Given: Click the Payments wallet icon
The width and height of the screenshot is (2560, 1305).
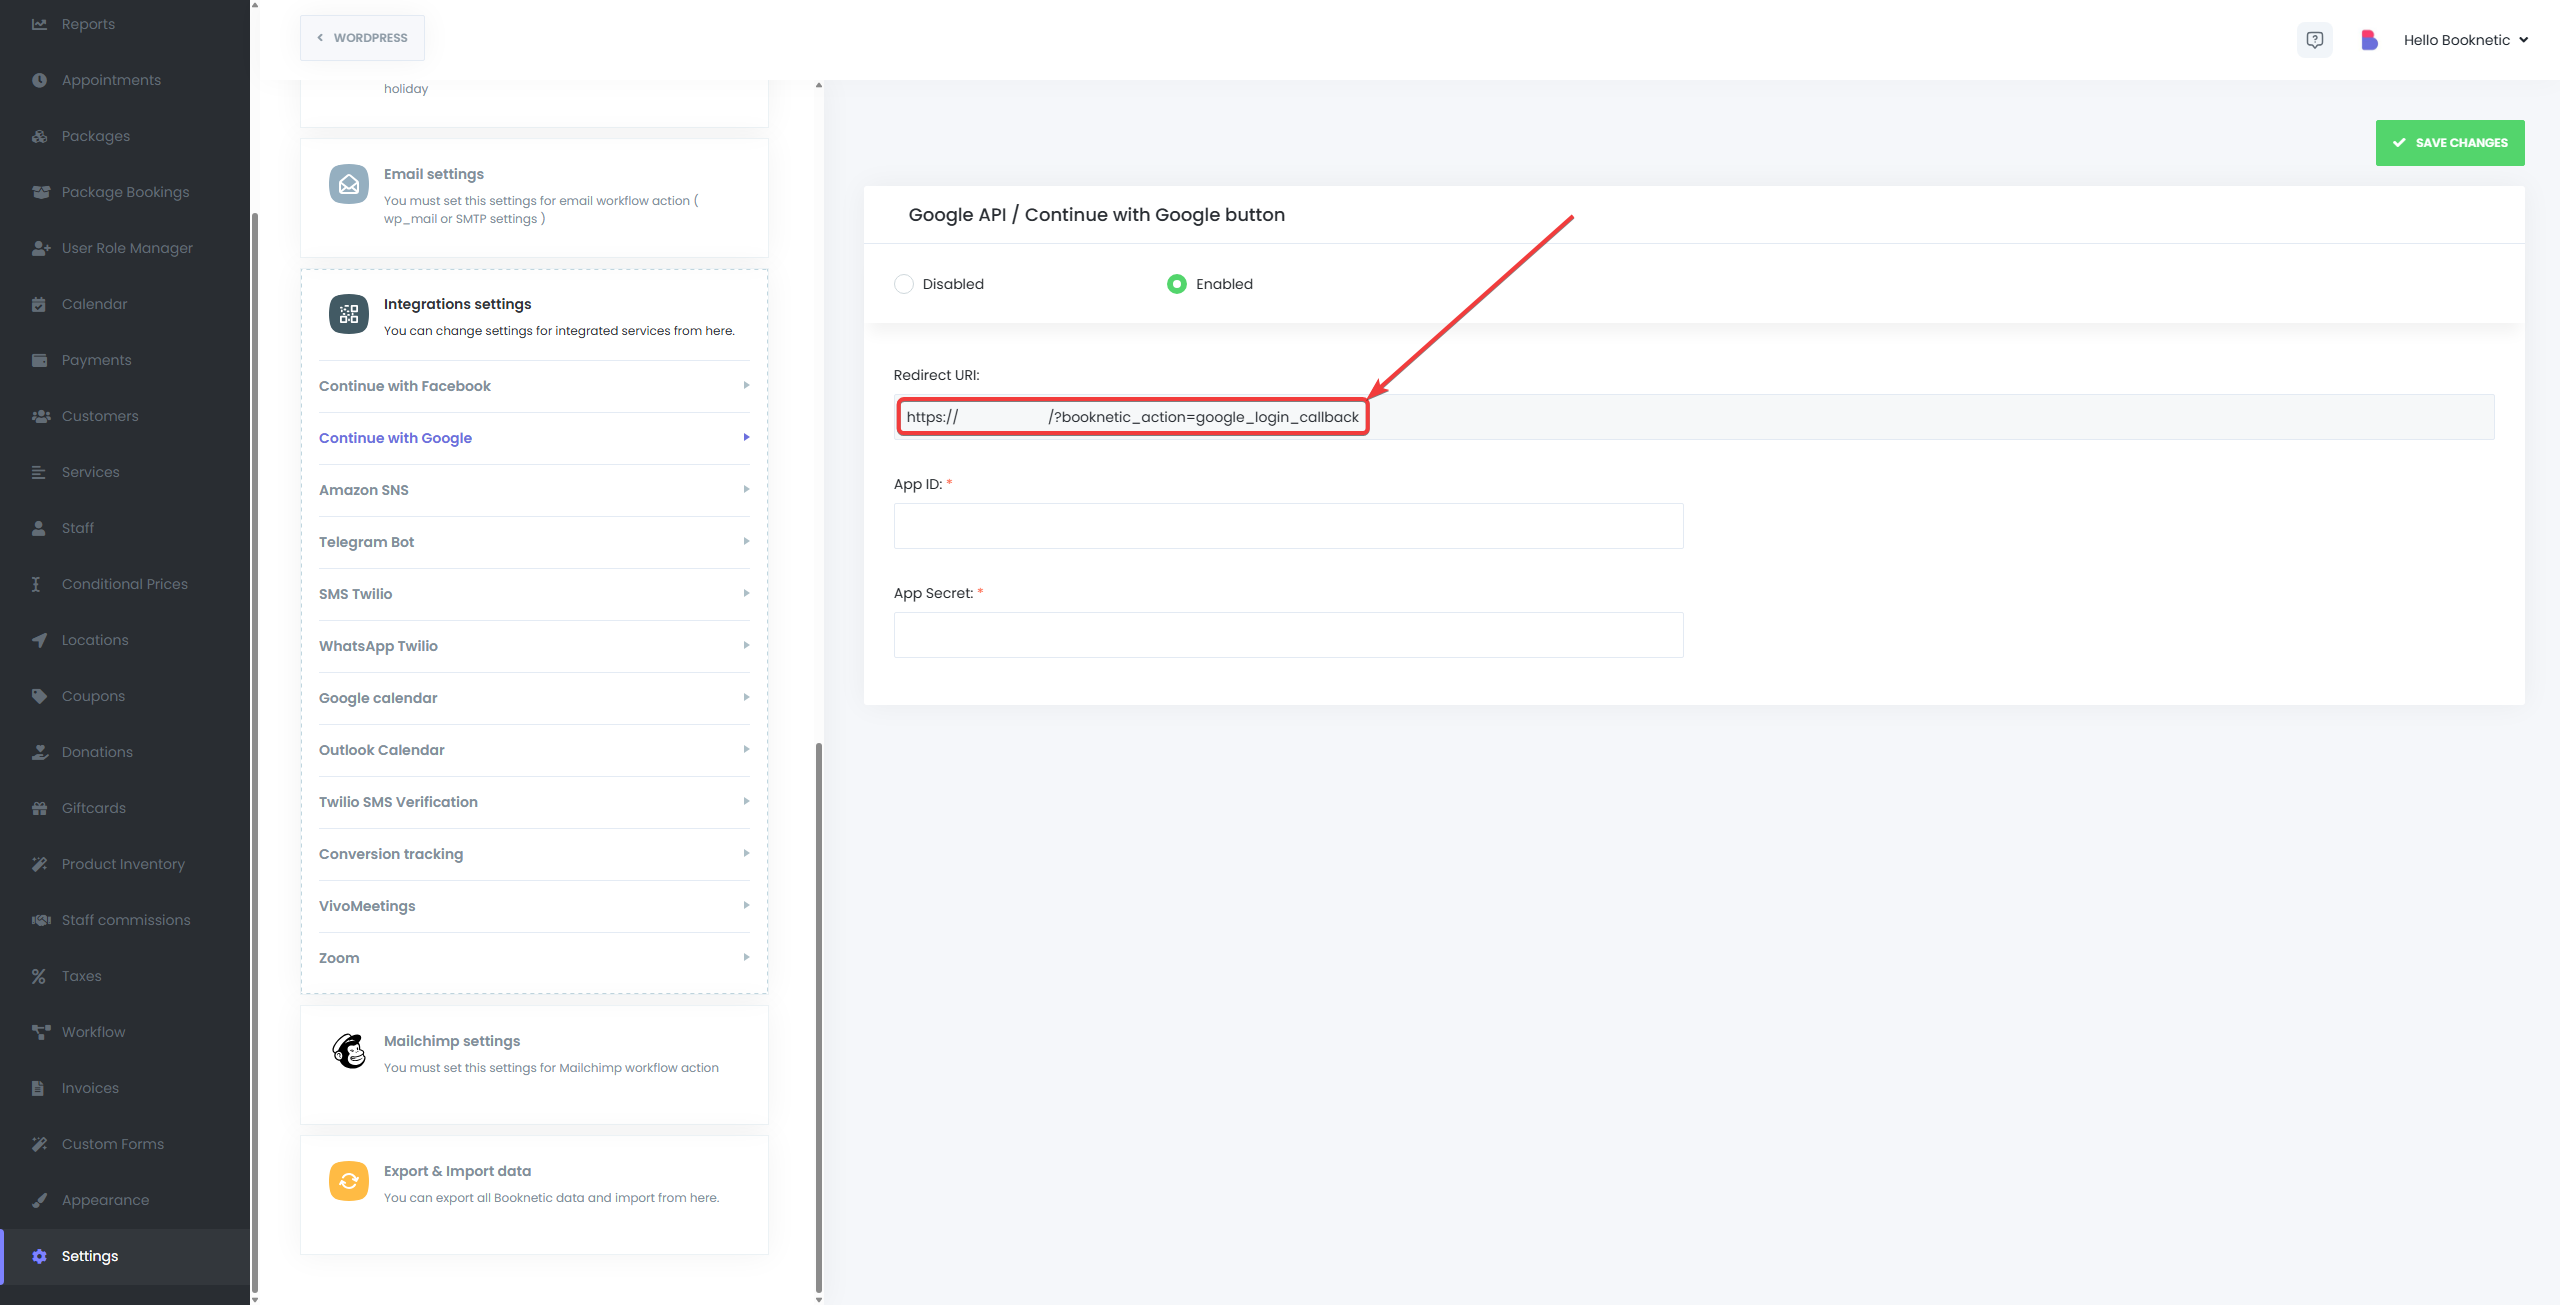Looking at the screenshot, I should click(39, 360).
